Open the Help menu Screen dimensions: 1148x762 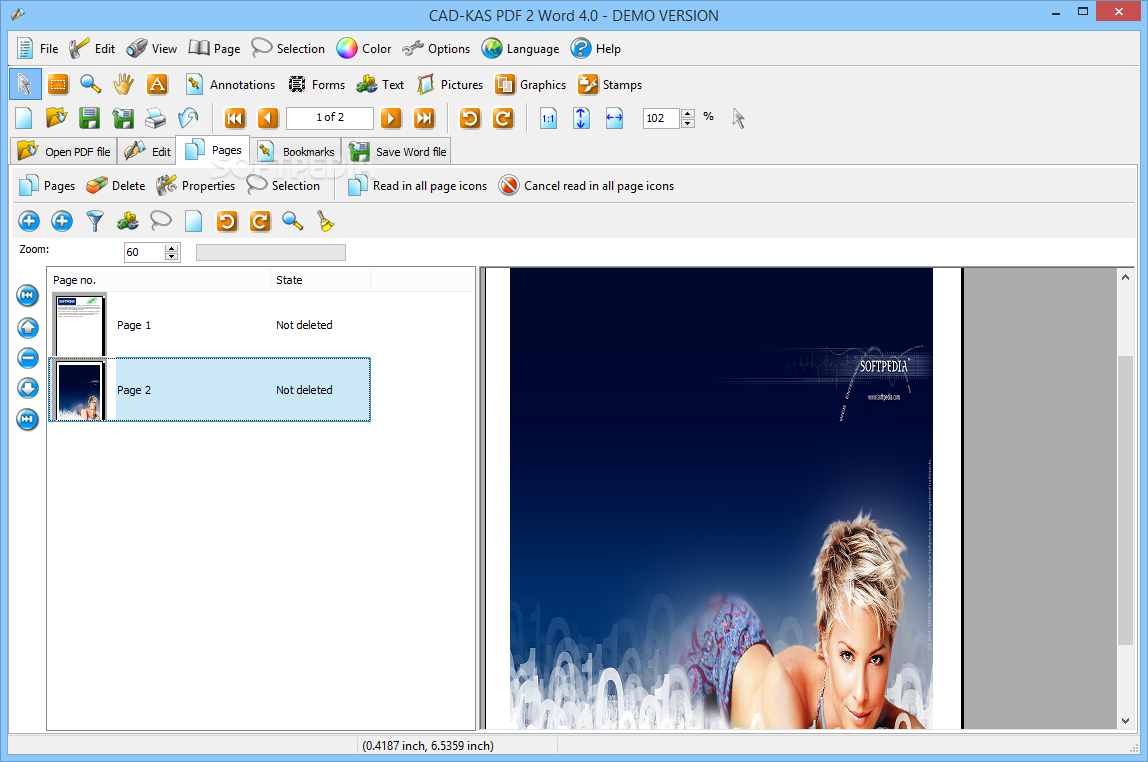tap(596, 48)
